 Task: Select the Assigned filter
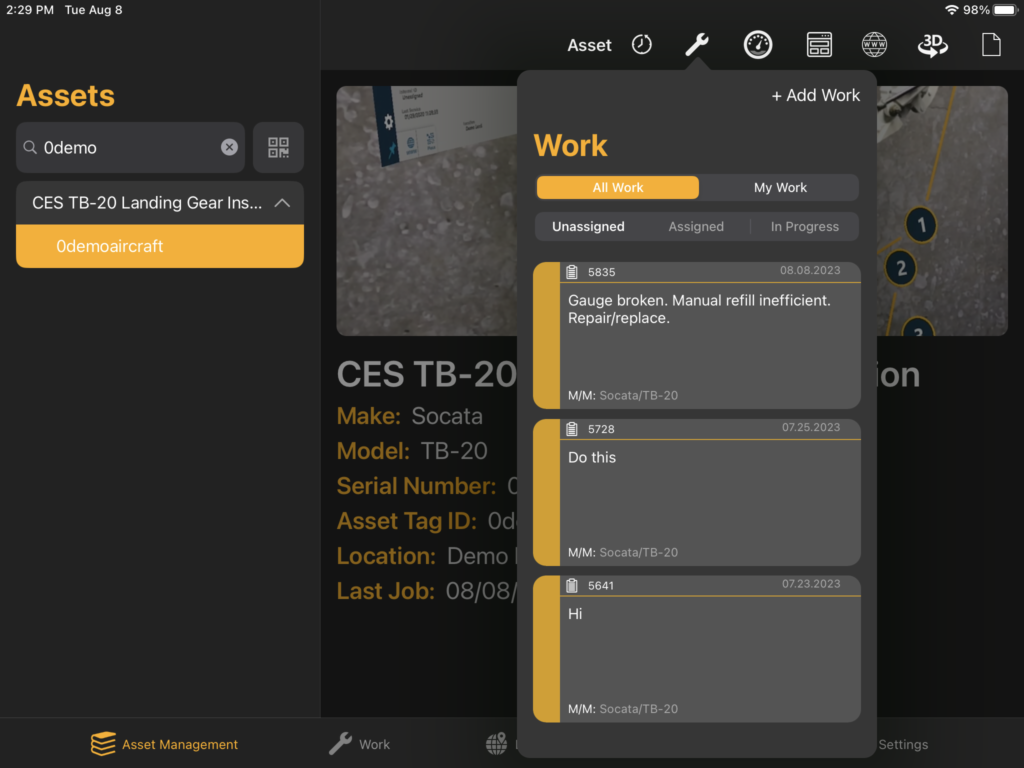[696, 226]
